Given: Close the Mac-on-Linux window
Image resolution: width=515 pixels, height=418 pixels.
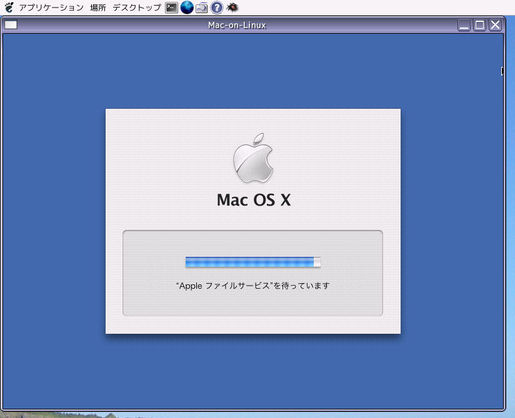Looking at the screenshot, I should point(496,25).
